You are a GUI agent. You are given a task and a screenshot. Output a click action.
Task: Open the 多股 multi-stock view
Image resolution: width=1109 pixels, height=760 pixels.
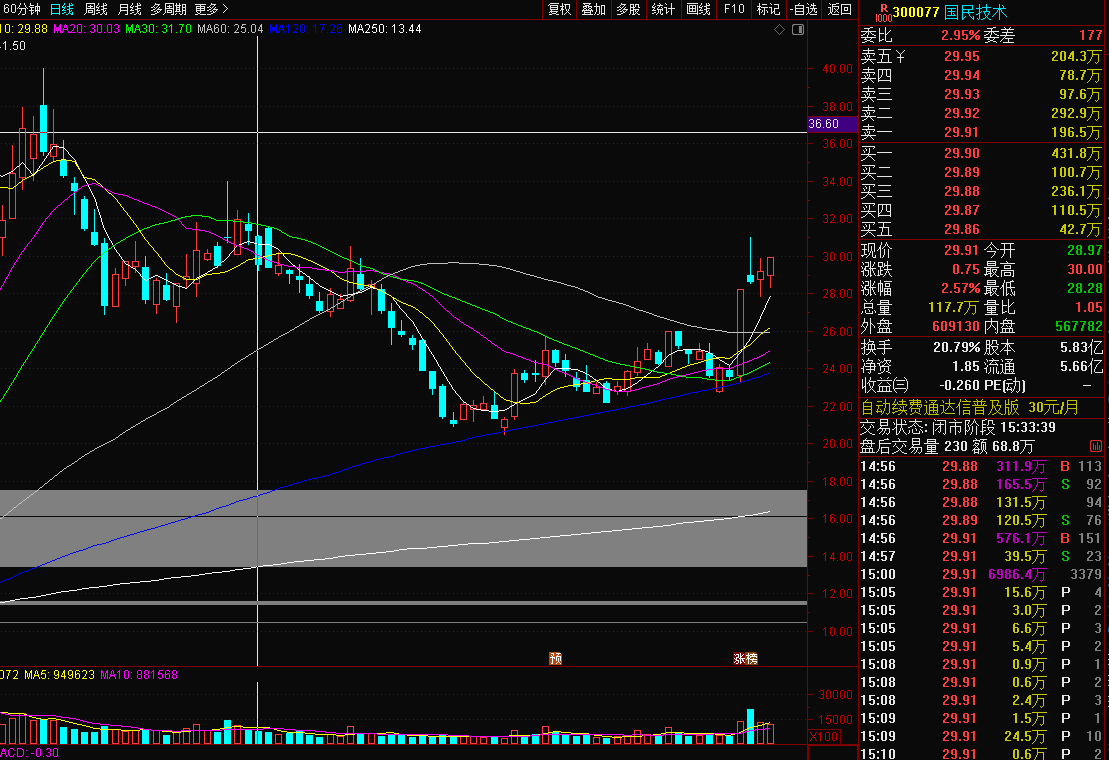pyautogui.click(x=629, y=9)
